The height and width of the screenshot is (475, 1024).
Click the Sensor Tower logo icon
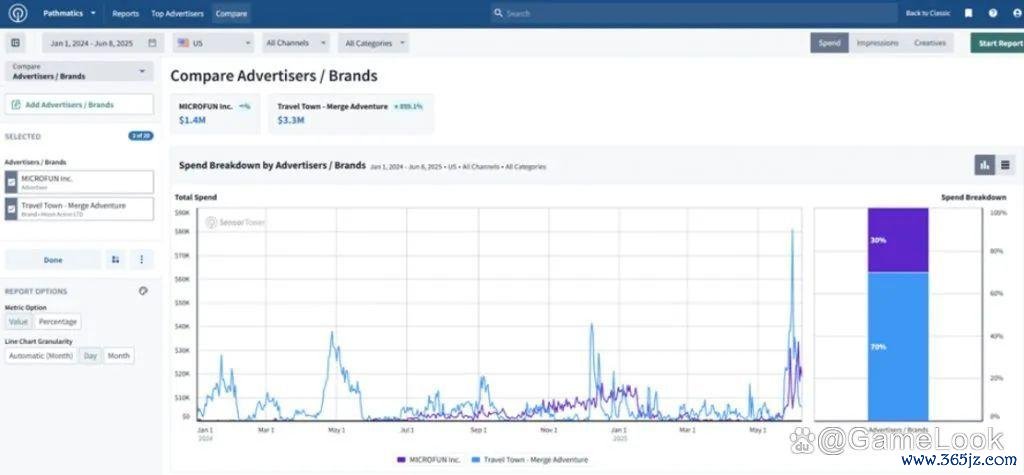[x=18, y=13]
